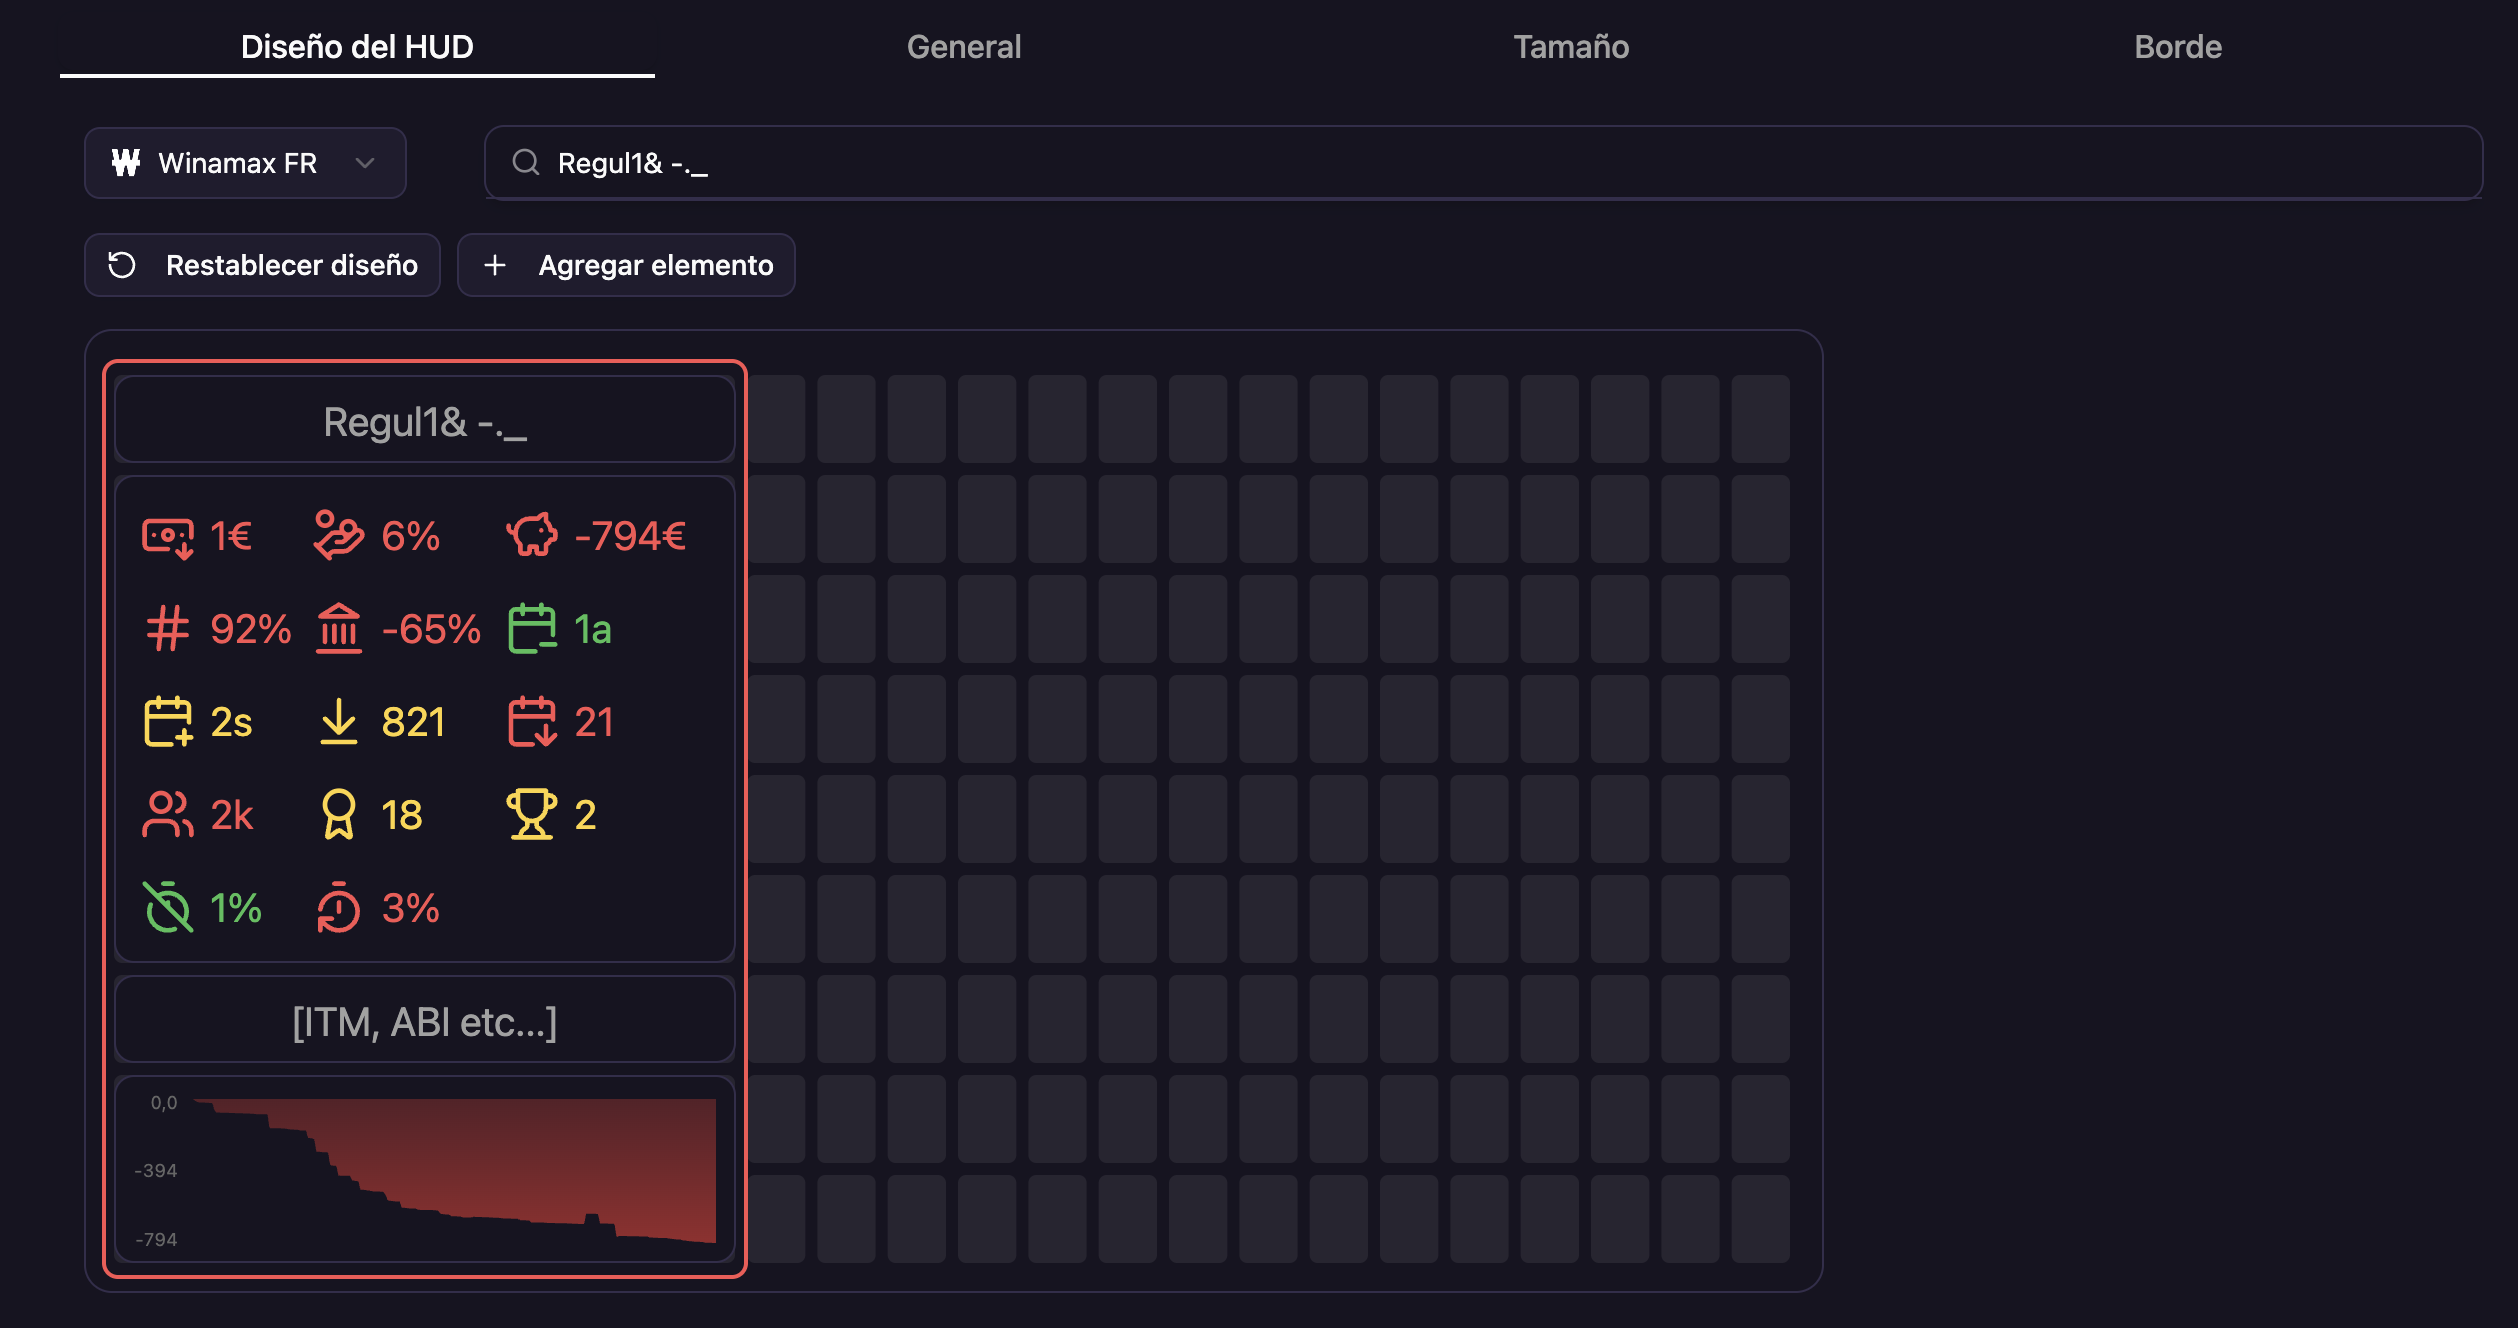Viewport: 2518px width, 1328px height.
Task: Select the [ITM, ABI etc...] HUD element
Action: coord(425,1020)
